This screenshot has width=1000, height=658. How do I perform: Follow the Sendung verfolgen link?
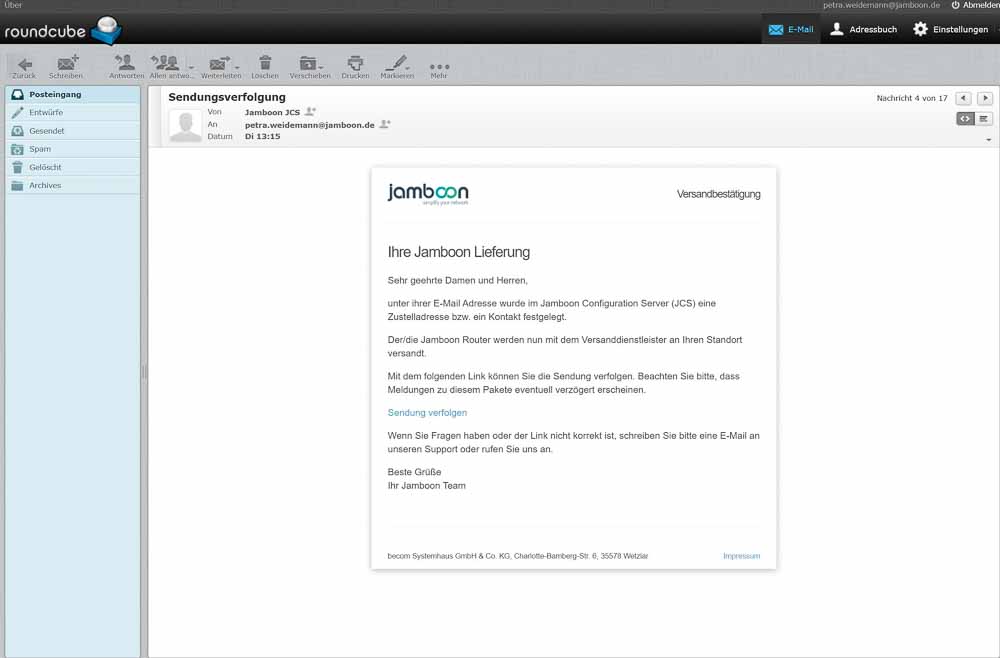[x=427, y=413]
